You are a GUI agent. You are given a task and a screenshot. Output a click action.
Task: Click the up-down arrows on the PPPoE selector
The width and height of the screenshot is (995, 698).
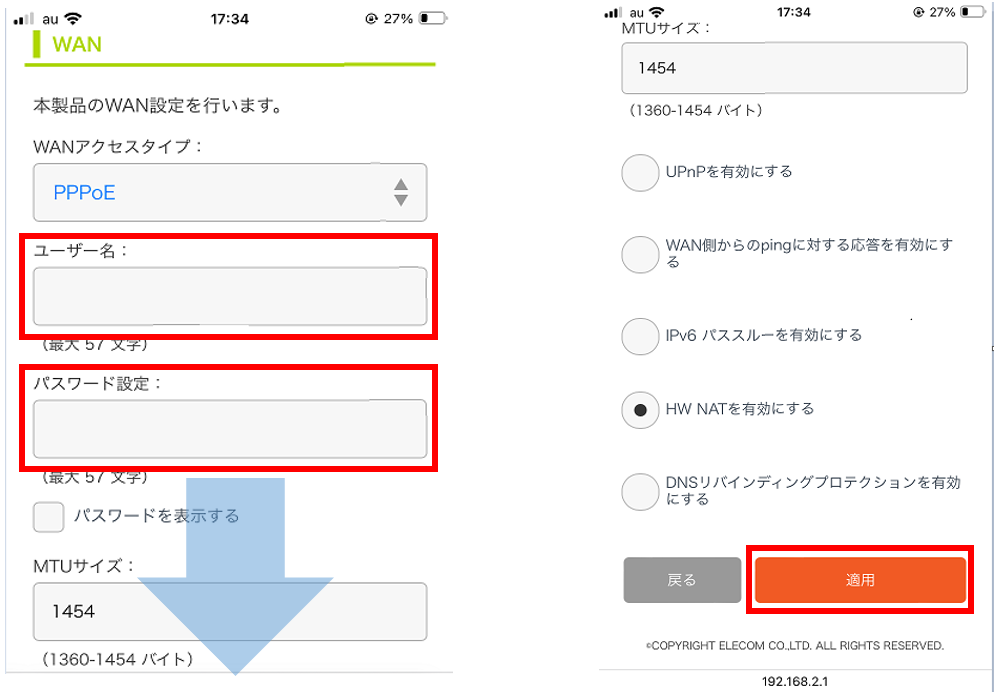[x=400, y=192]
